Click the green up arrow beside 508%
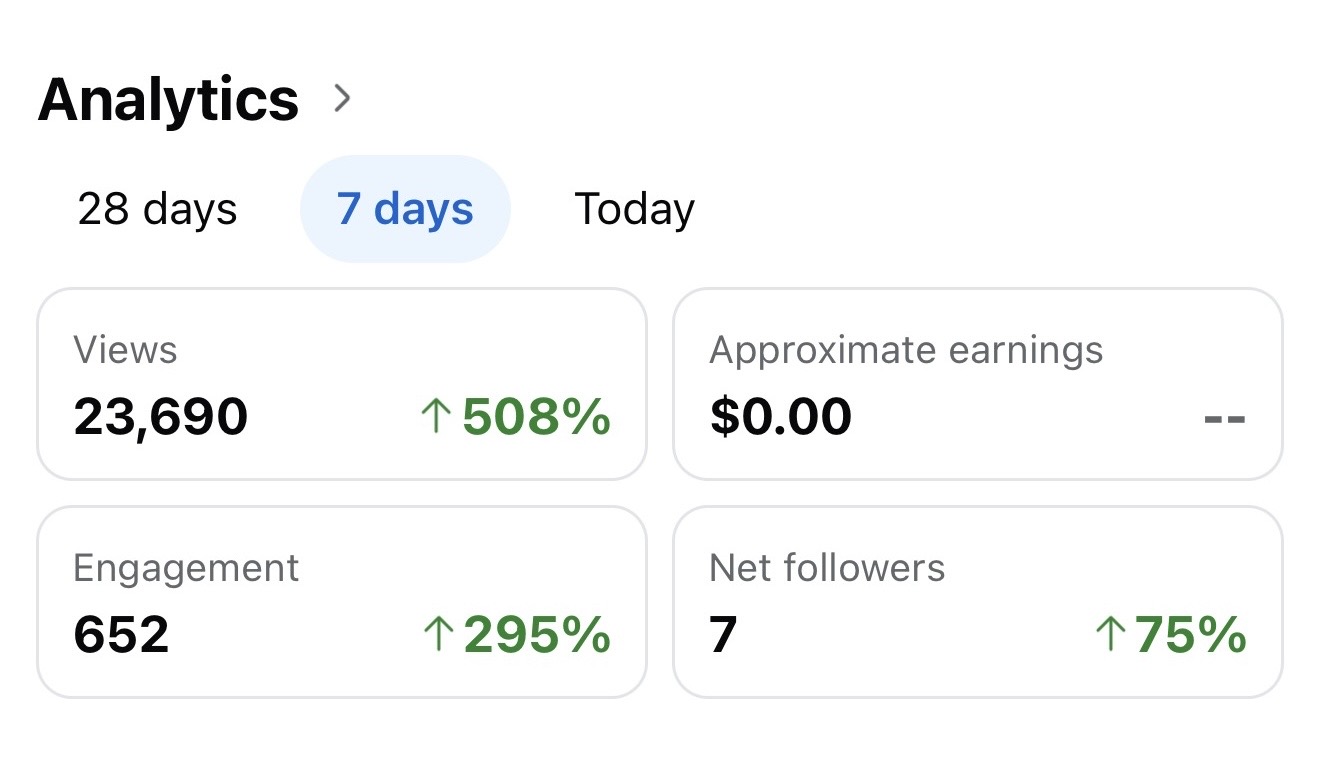 (436, 417)
